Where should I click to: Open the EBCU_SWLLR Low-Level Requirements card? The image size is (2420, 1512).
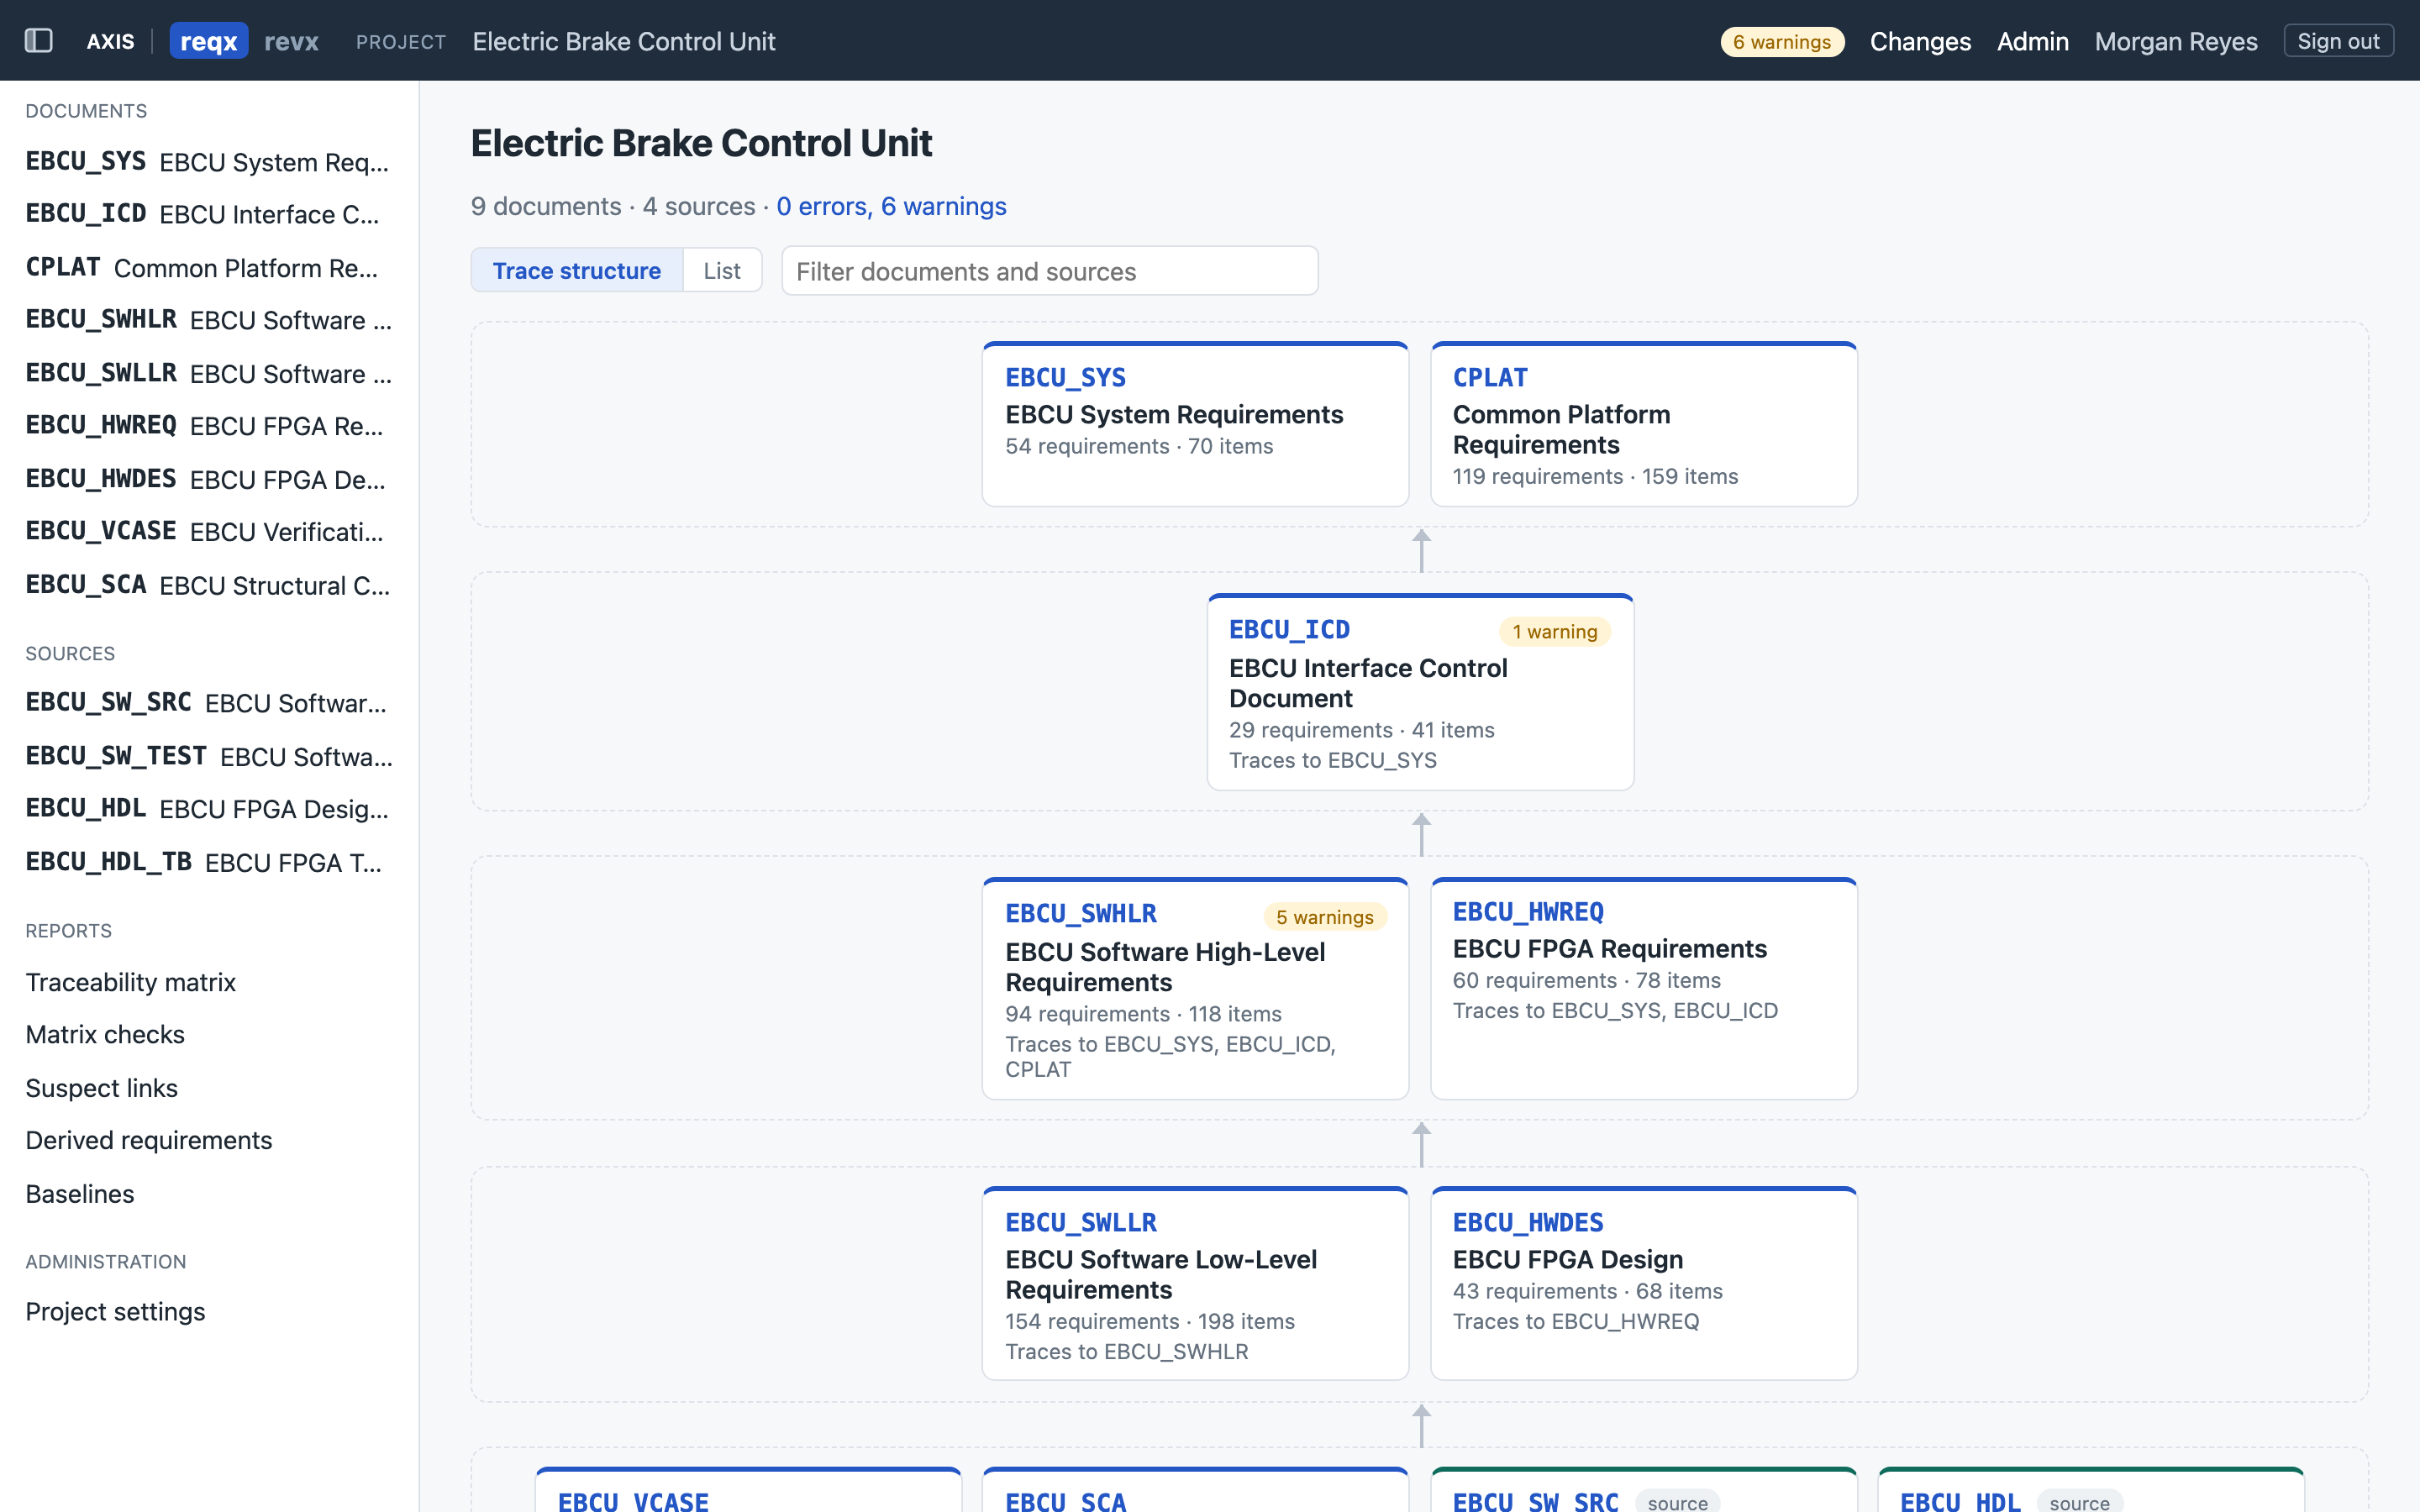pyautogui.click(x=1195, y=1284)
